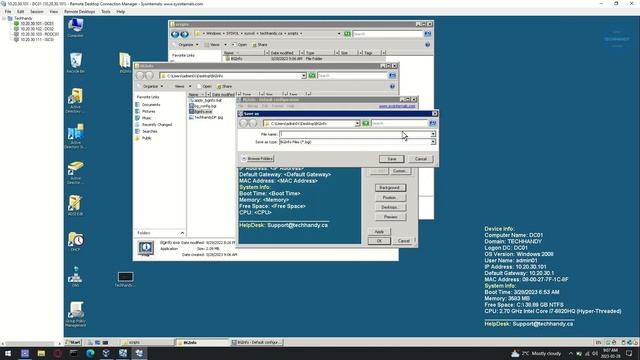The height and width of the screenshot is (360, 640).
Task: Open the Tools menu
Action: click(x=106, y=11)
